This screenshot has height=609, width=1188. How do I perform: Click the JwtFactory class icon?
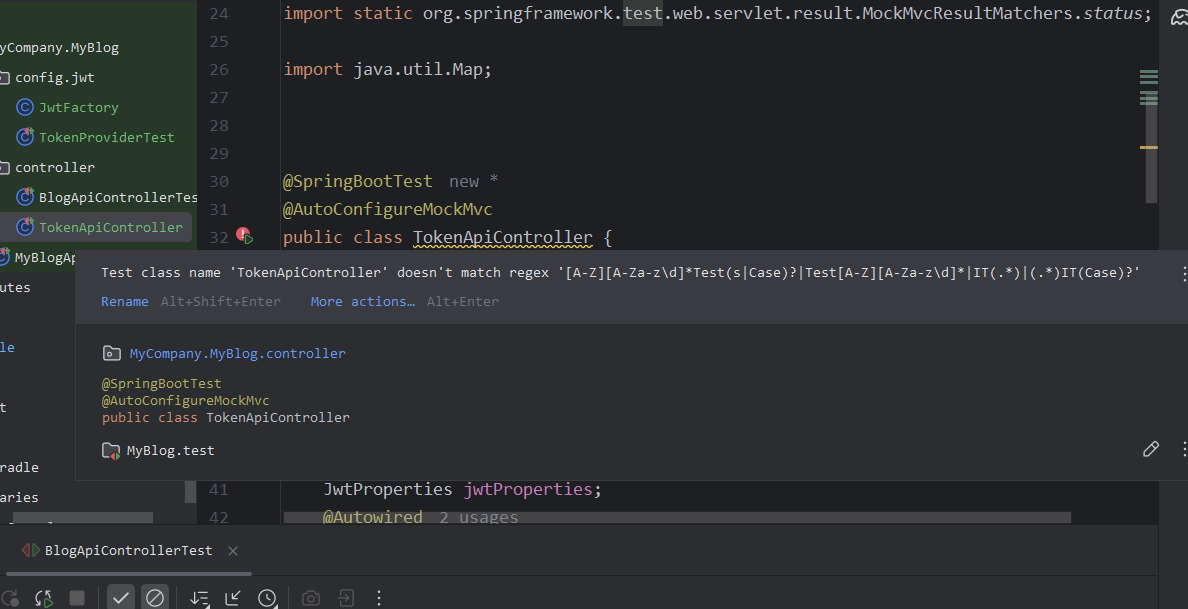tap(25, 108)
